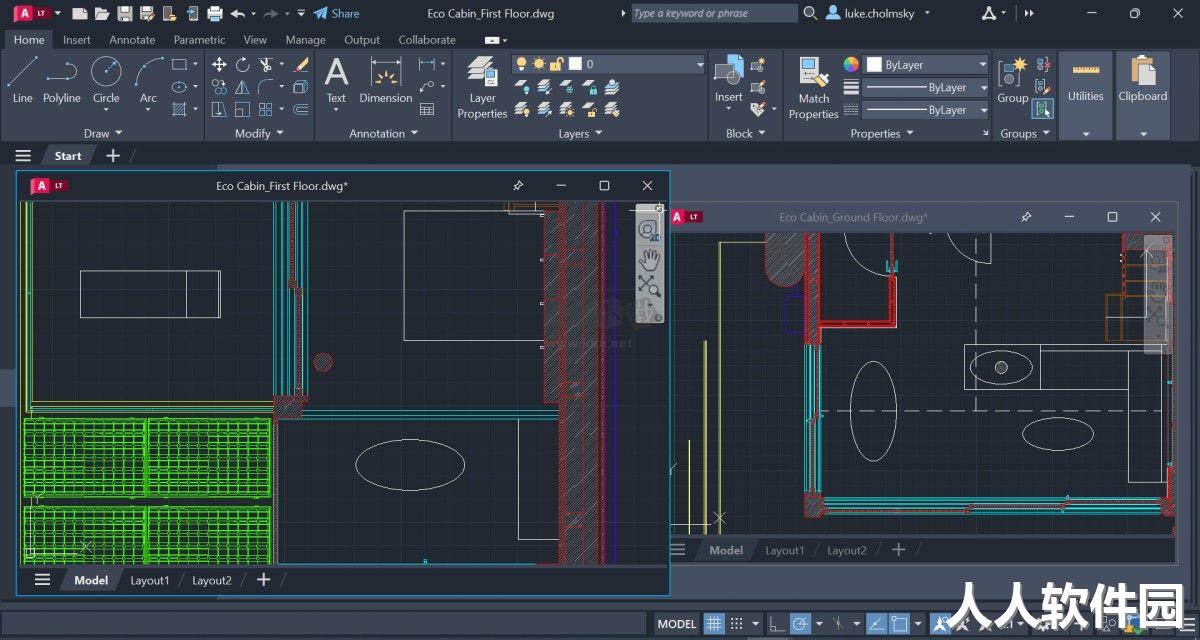Open Layout1 tab in First Floor window
This screenshot has height=640, width=1200.
tap(149, 580)
